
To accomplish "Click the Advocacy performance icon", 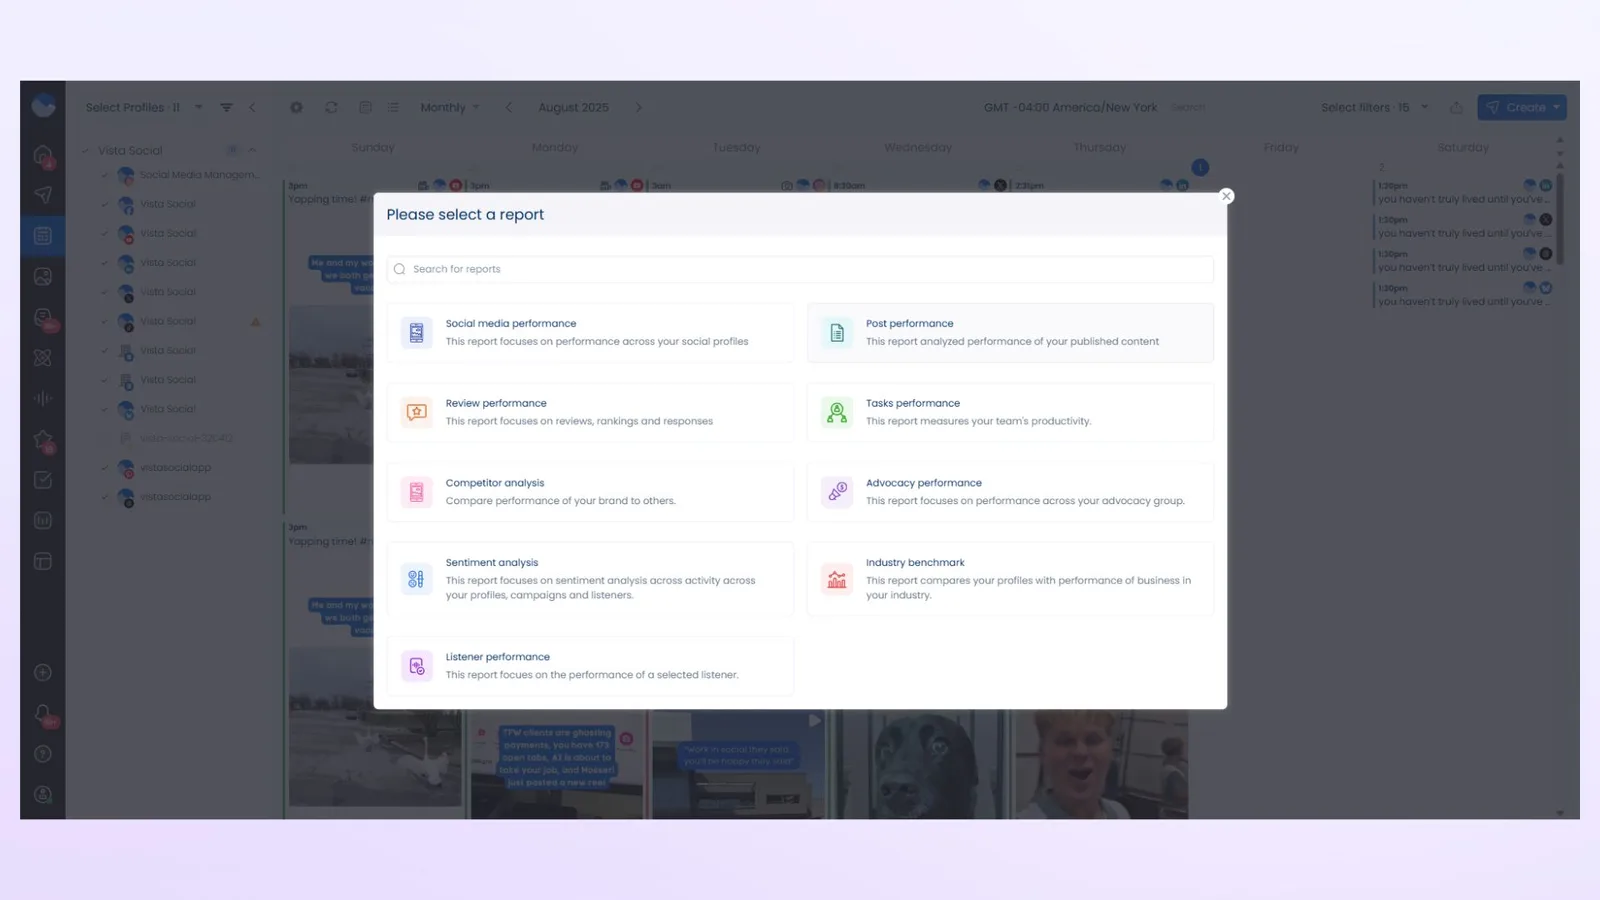I will pos(837,492).
